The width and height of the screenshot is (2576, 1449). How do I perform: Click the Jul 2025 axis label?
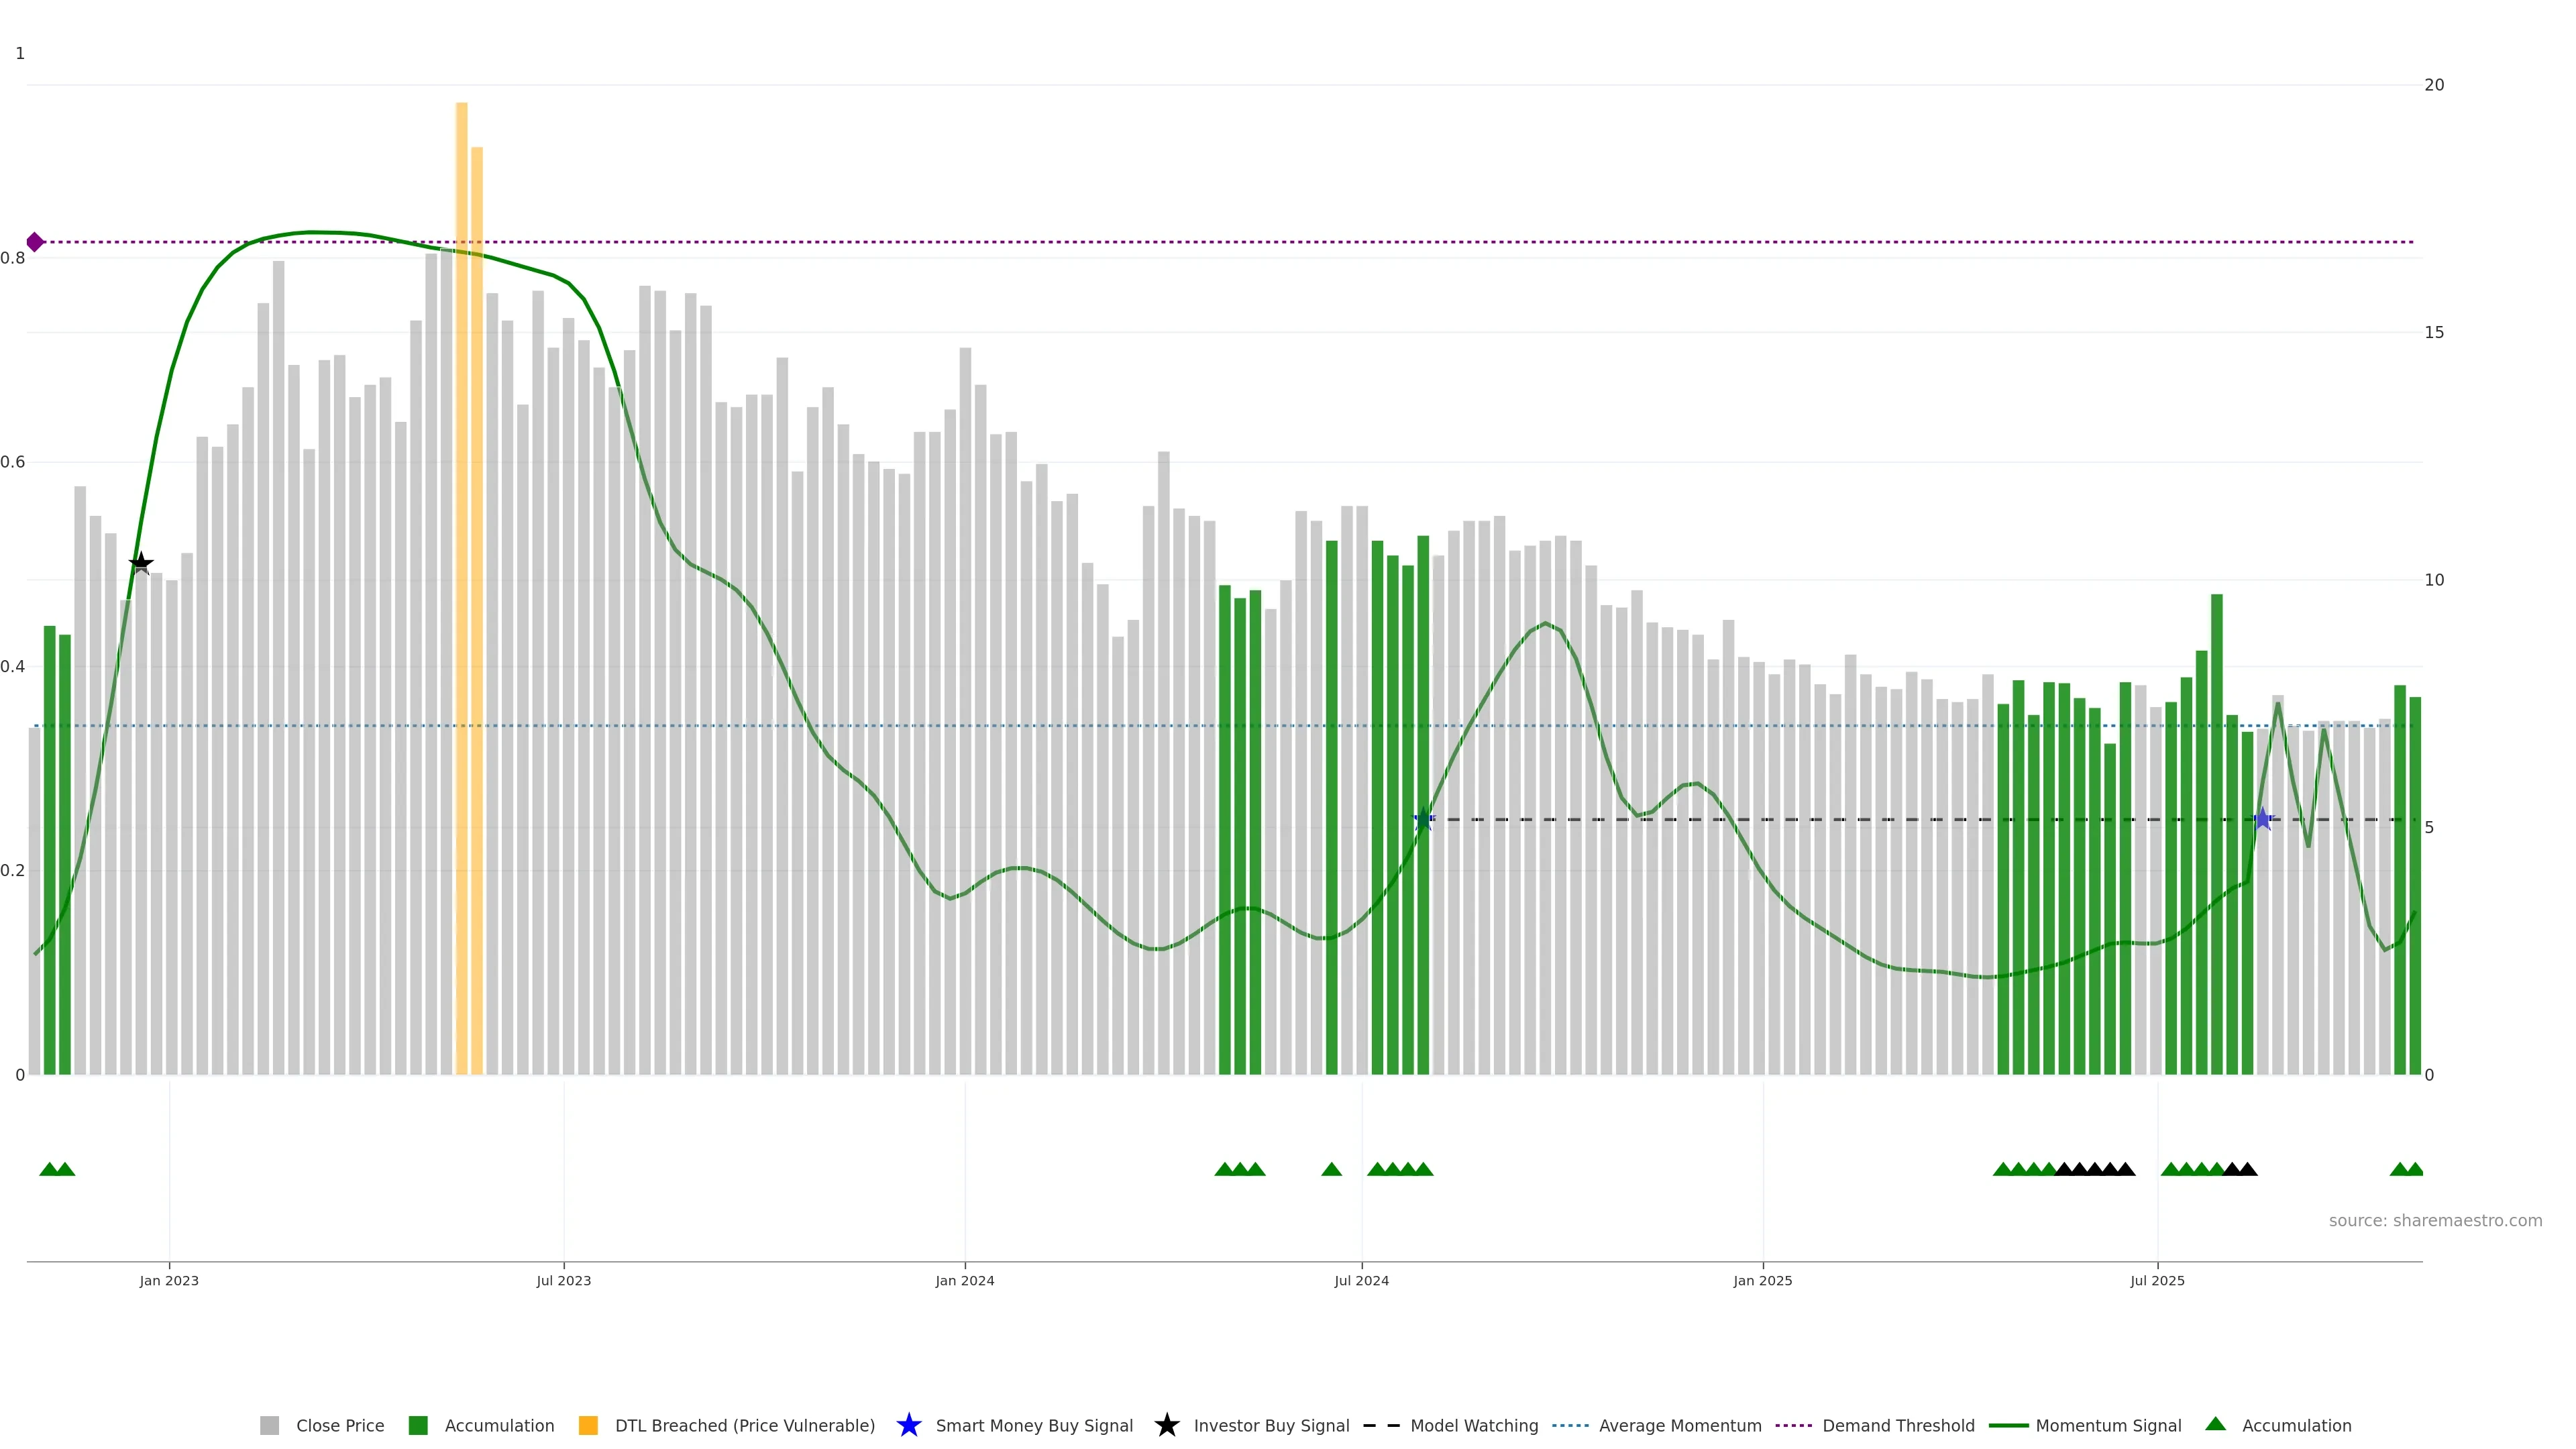coord(2157,1280)
